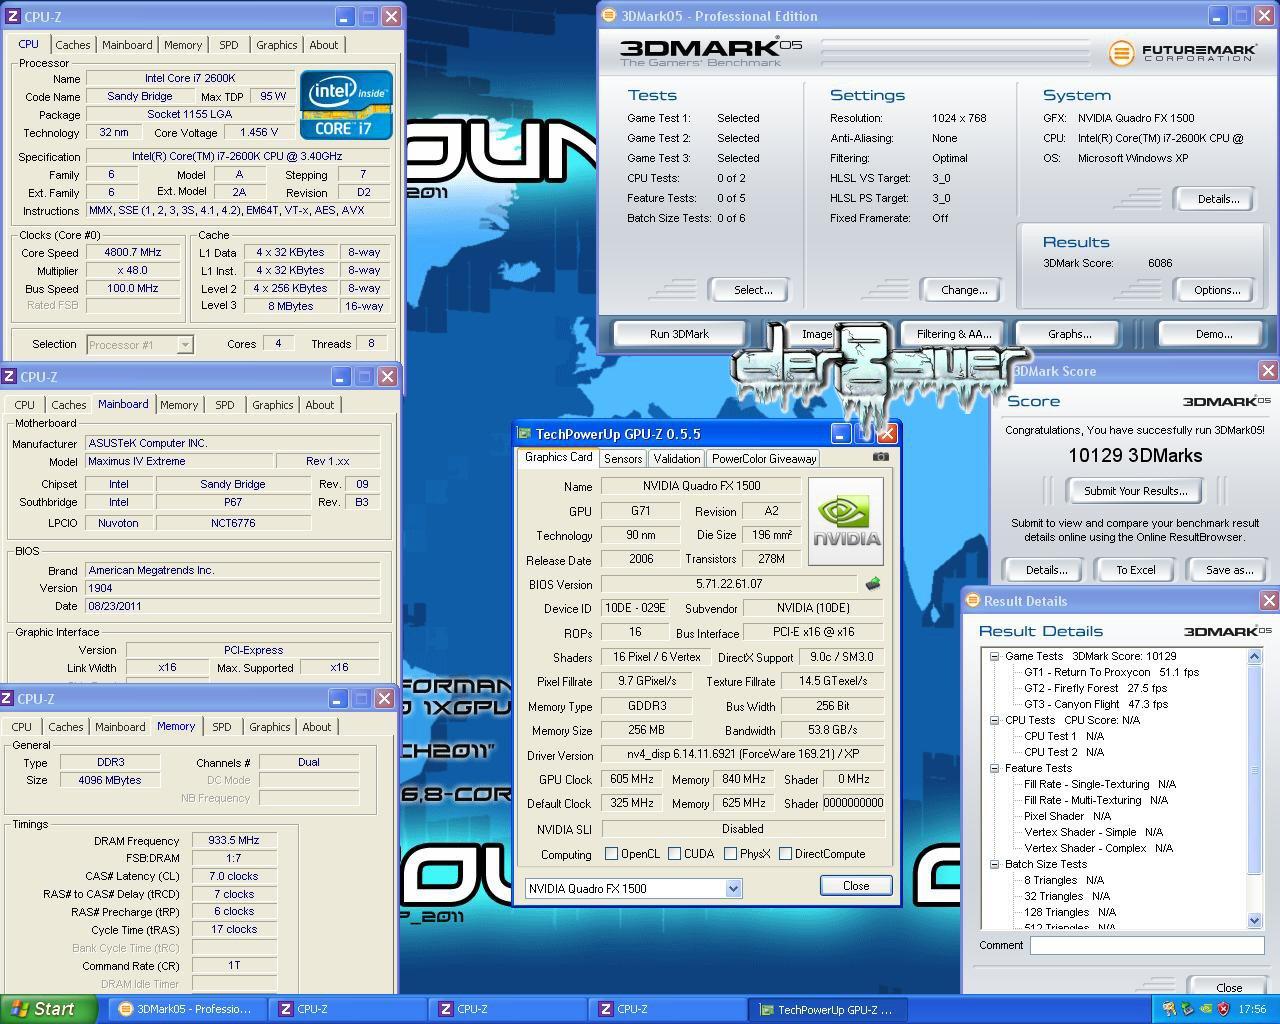Click the Options... results button
Screen dimensions: 1280x1024
1216,290
